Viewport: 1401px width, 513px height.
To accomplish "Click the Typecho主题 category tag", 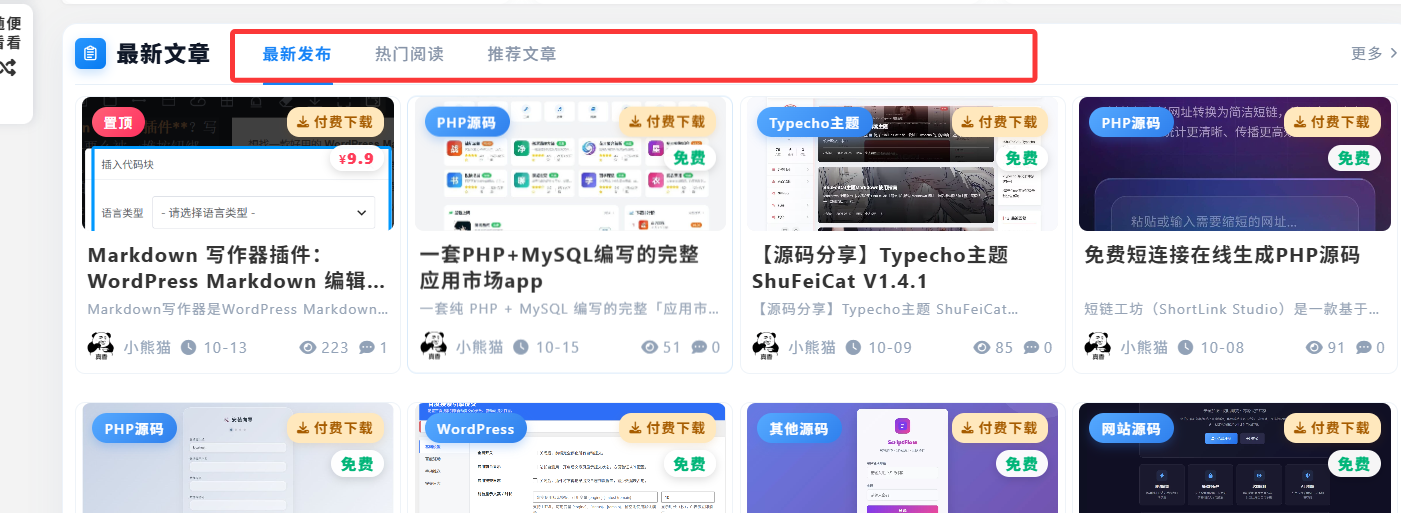I will click(814, 122).
